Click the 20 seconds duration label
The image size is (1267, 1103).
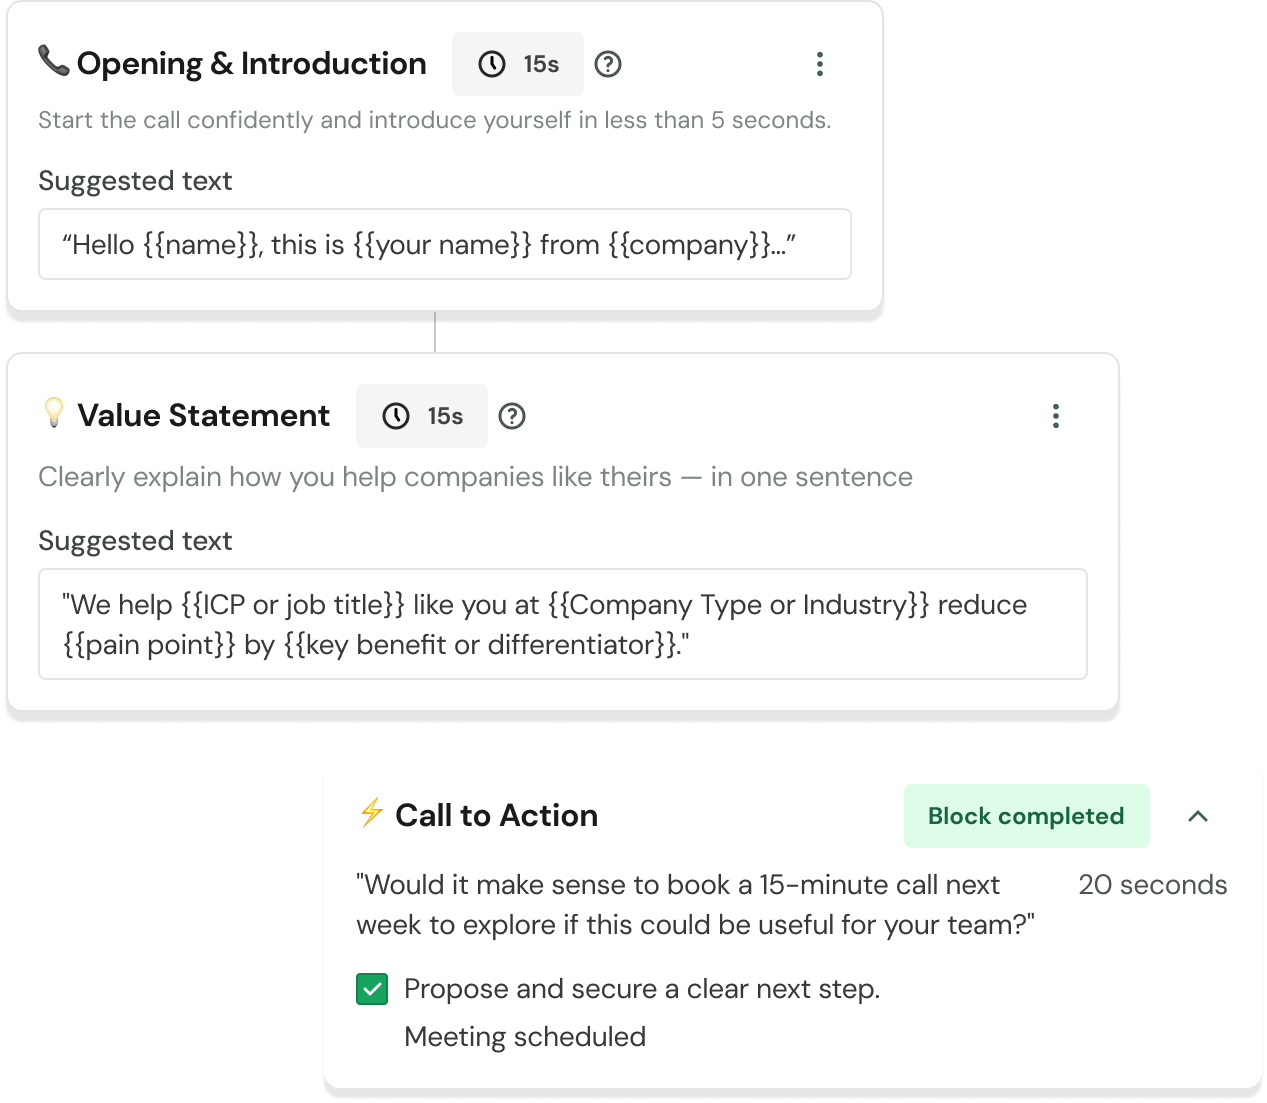(x=1152, y=885)
